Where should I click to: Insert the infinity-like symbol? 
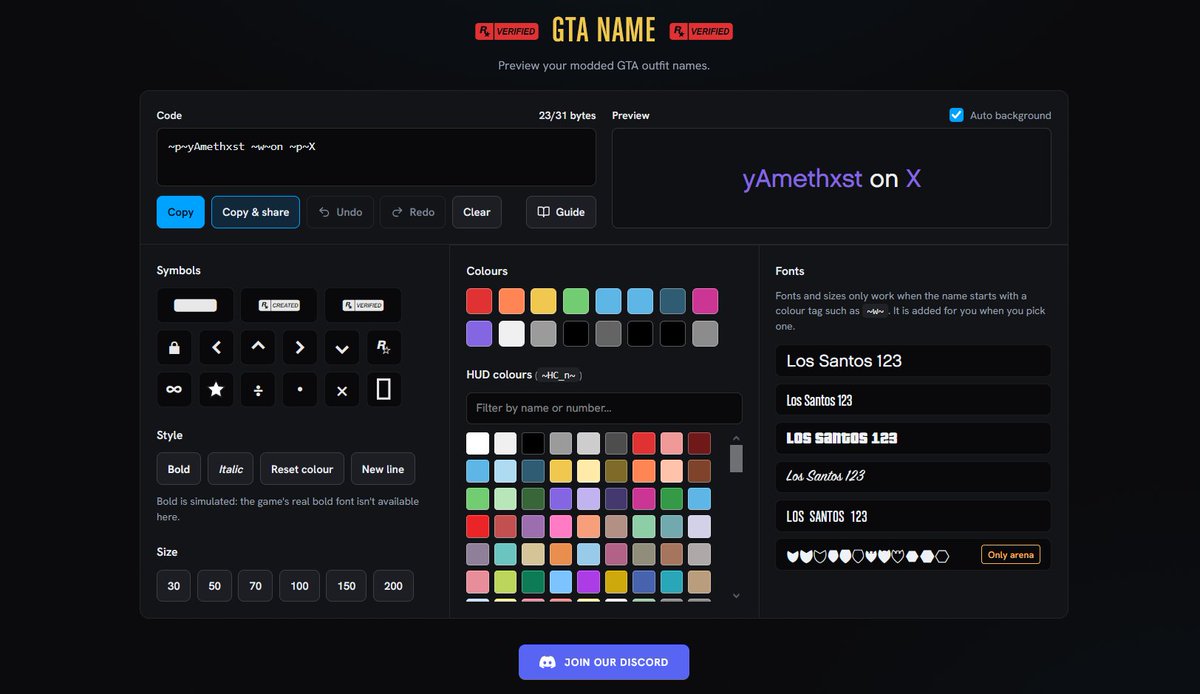coord(174,389)
